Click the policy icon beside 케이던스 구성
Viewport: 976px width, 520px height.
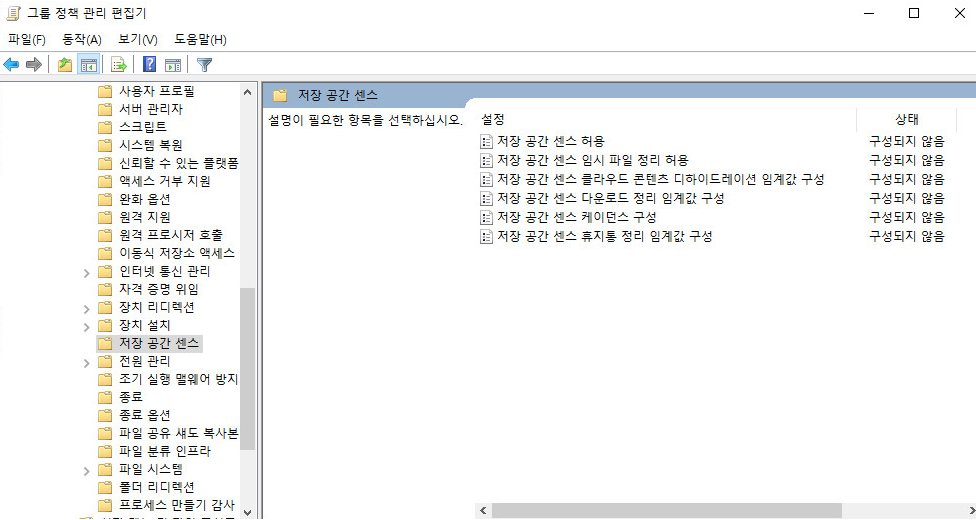click(487, 217)
